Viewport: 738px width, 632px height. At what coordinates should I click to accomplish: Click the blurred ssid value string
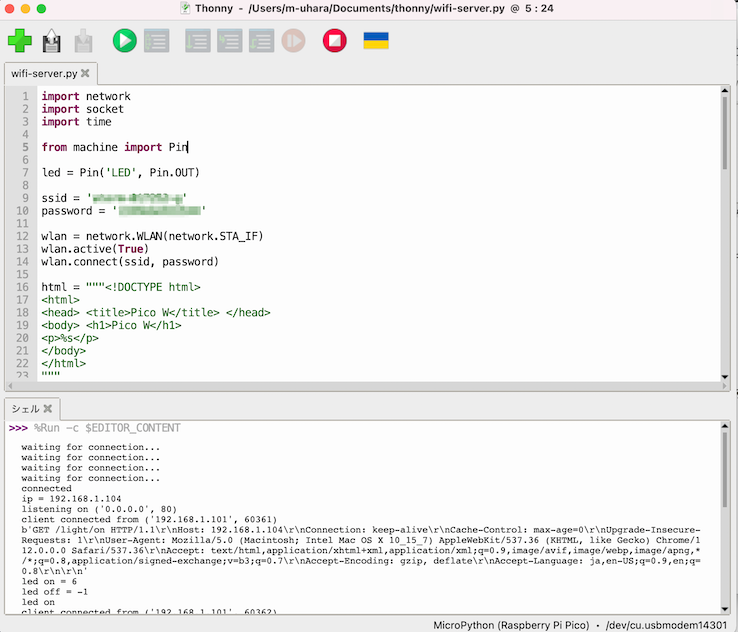[x=137, y=198]
